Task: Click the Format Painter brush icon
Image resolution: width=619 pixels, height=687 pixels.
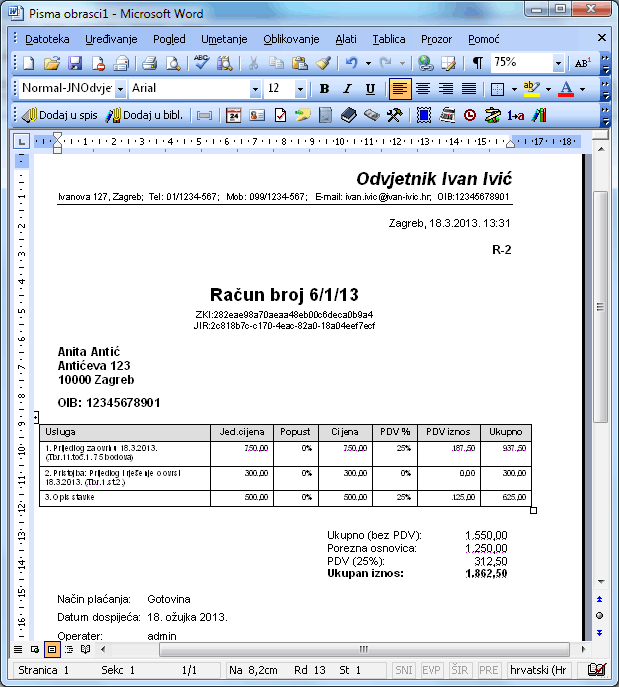Action: coord(322,63)
